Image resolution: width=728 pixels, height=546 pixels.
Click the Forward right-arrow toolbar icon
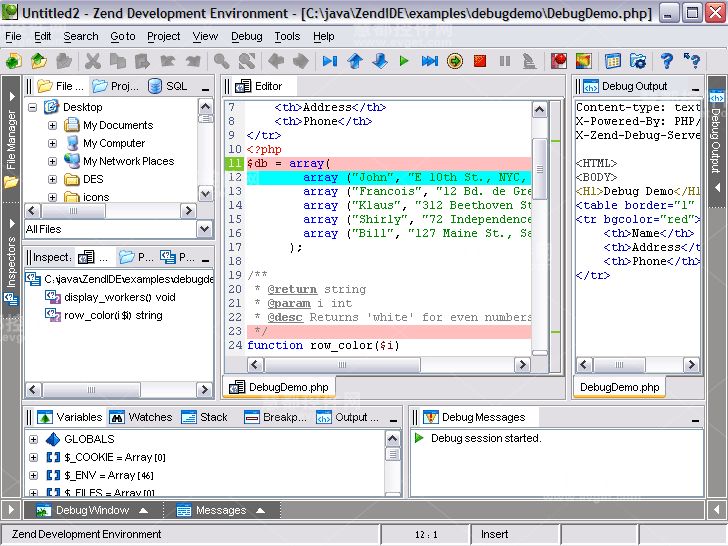coord(301,61)
